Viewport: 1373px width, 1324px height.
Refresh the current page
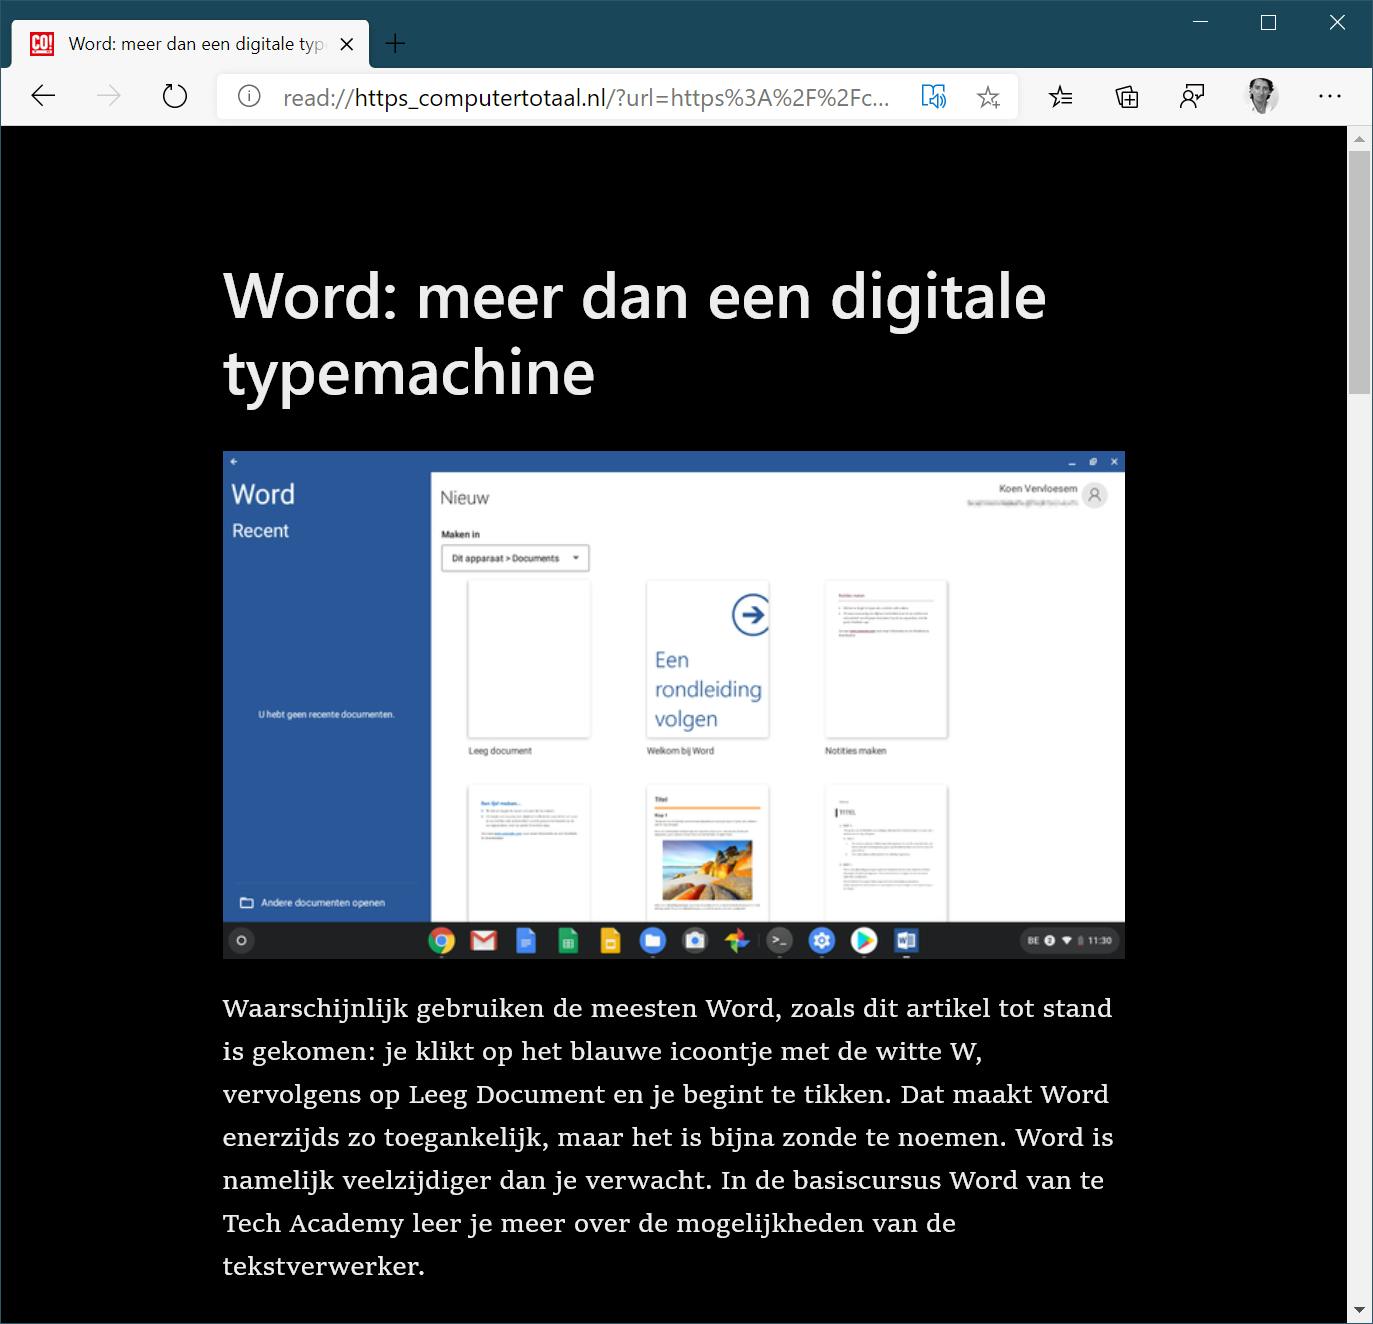[x=175, y=96]
